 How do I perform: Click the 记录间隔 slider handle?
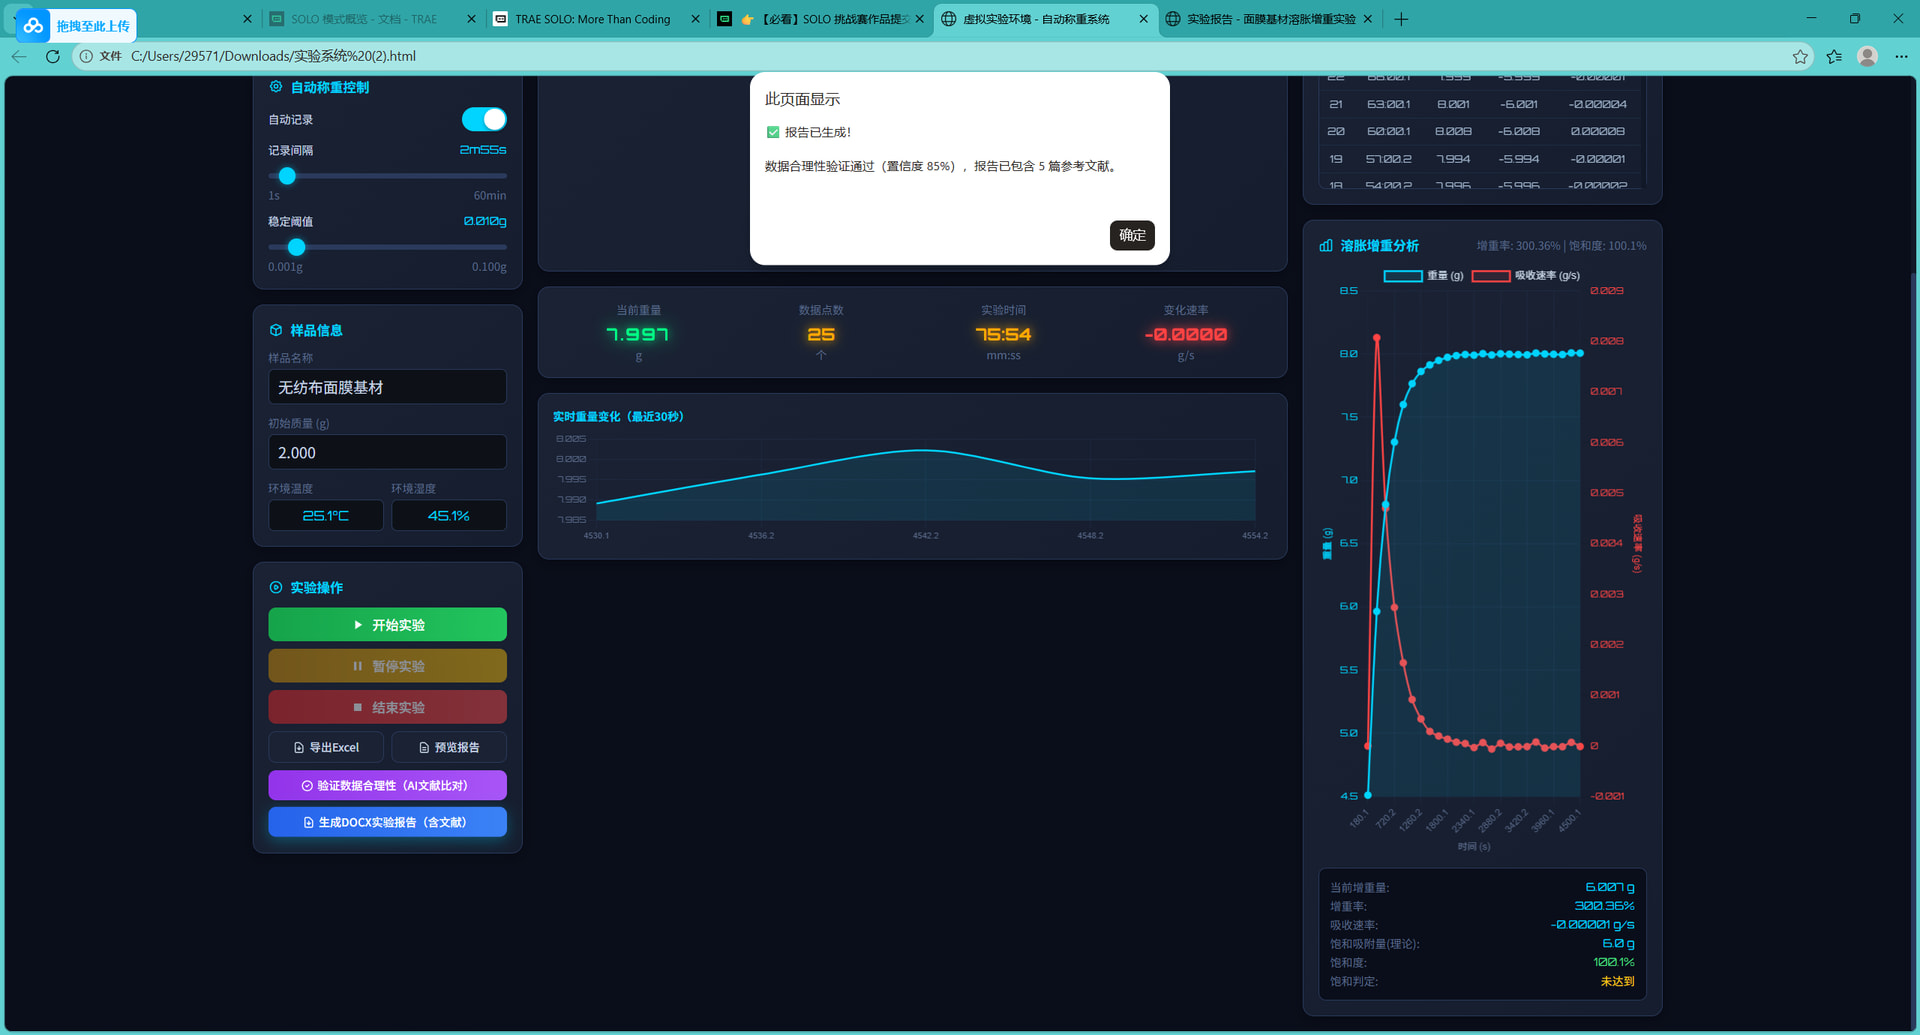[x=287, y=176]
